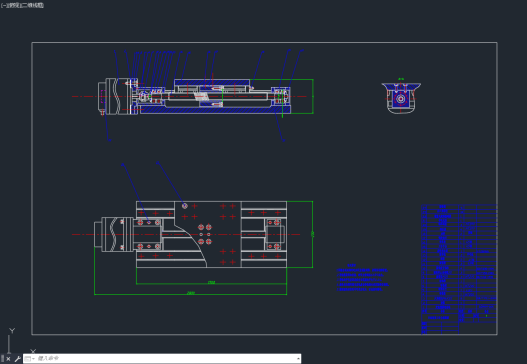Image resolution: width=527 pixels, height=364 pixels.
Task: Open the view name controls in viewport label
Action: 14,5
